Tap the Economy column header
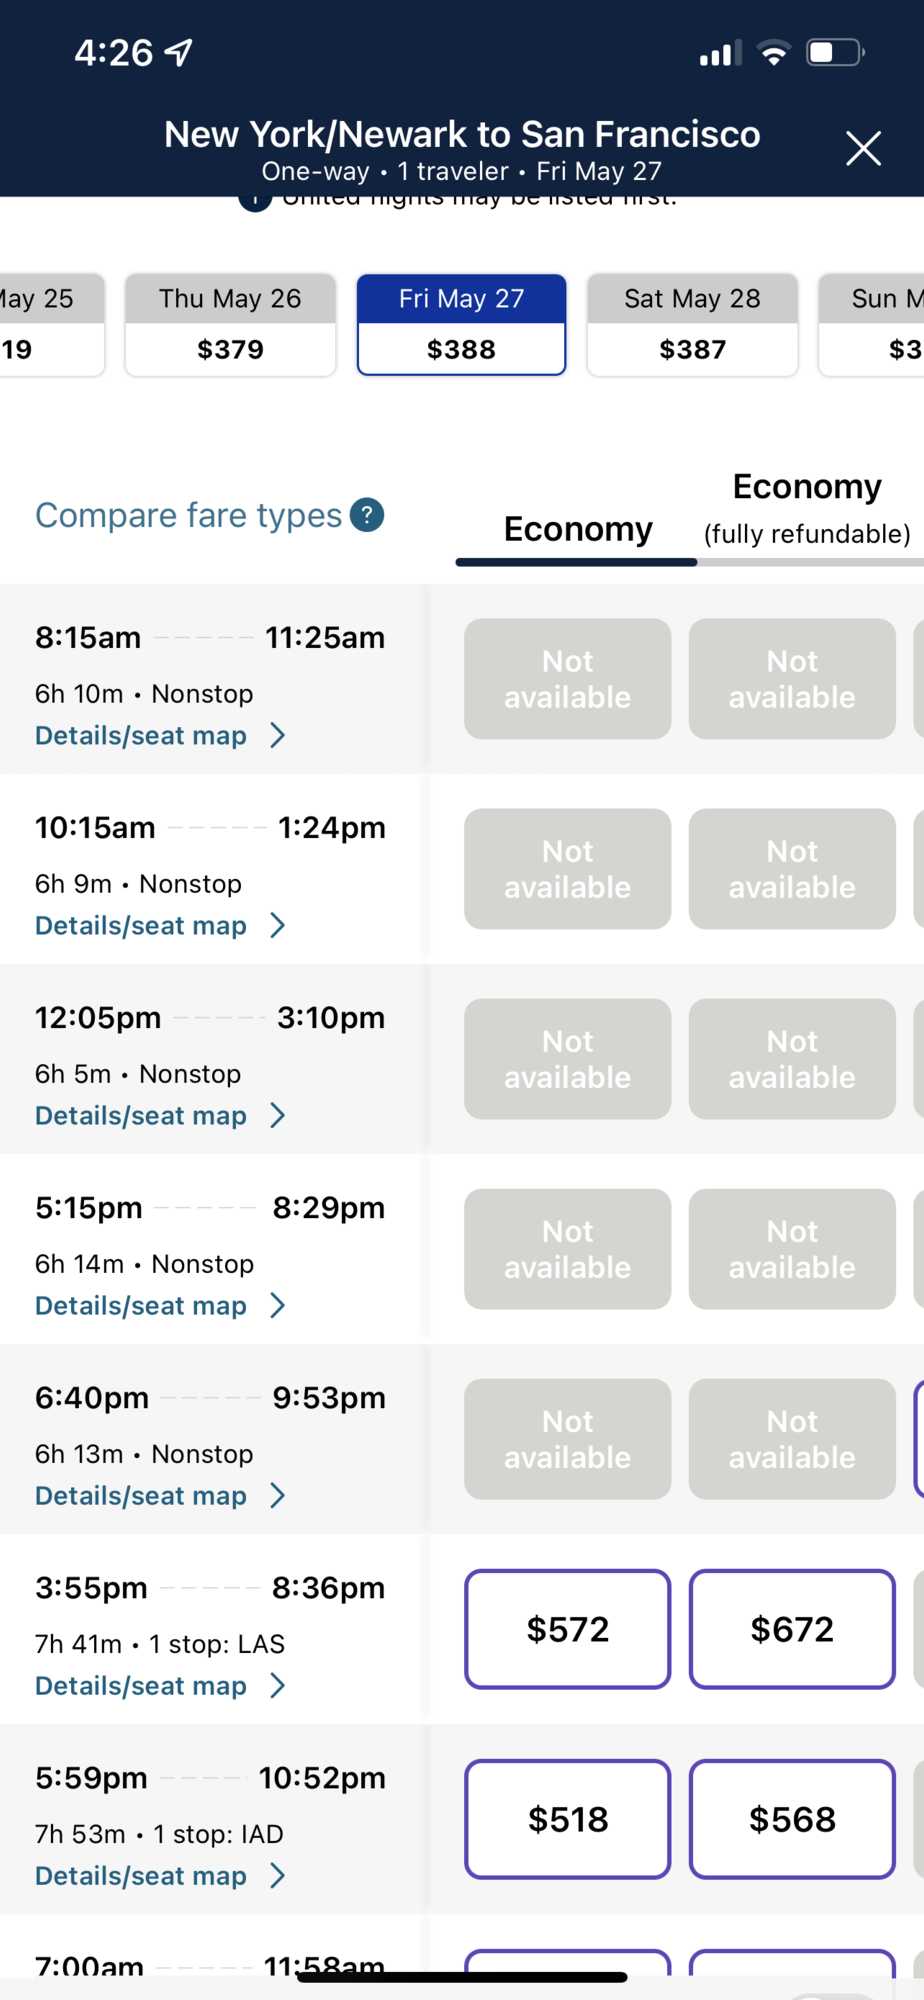 577,529
